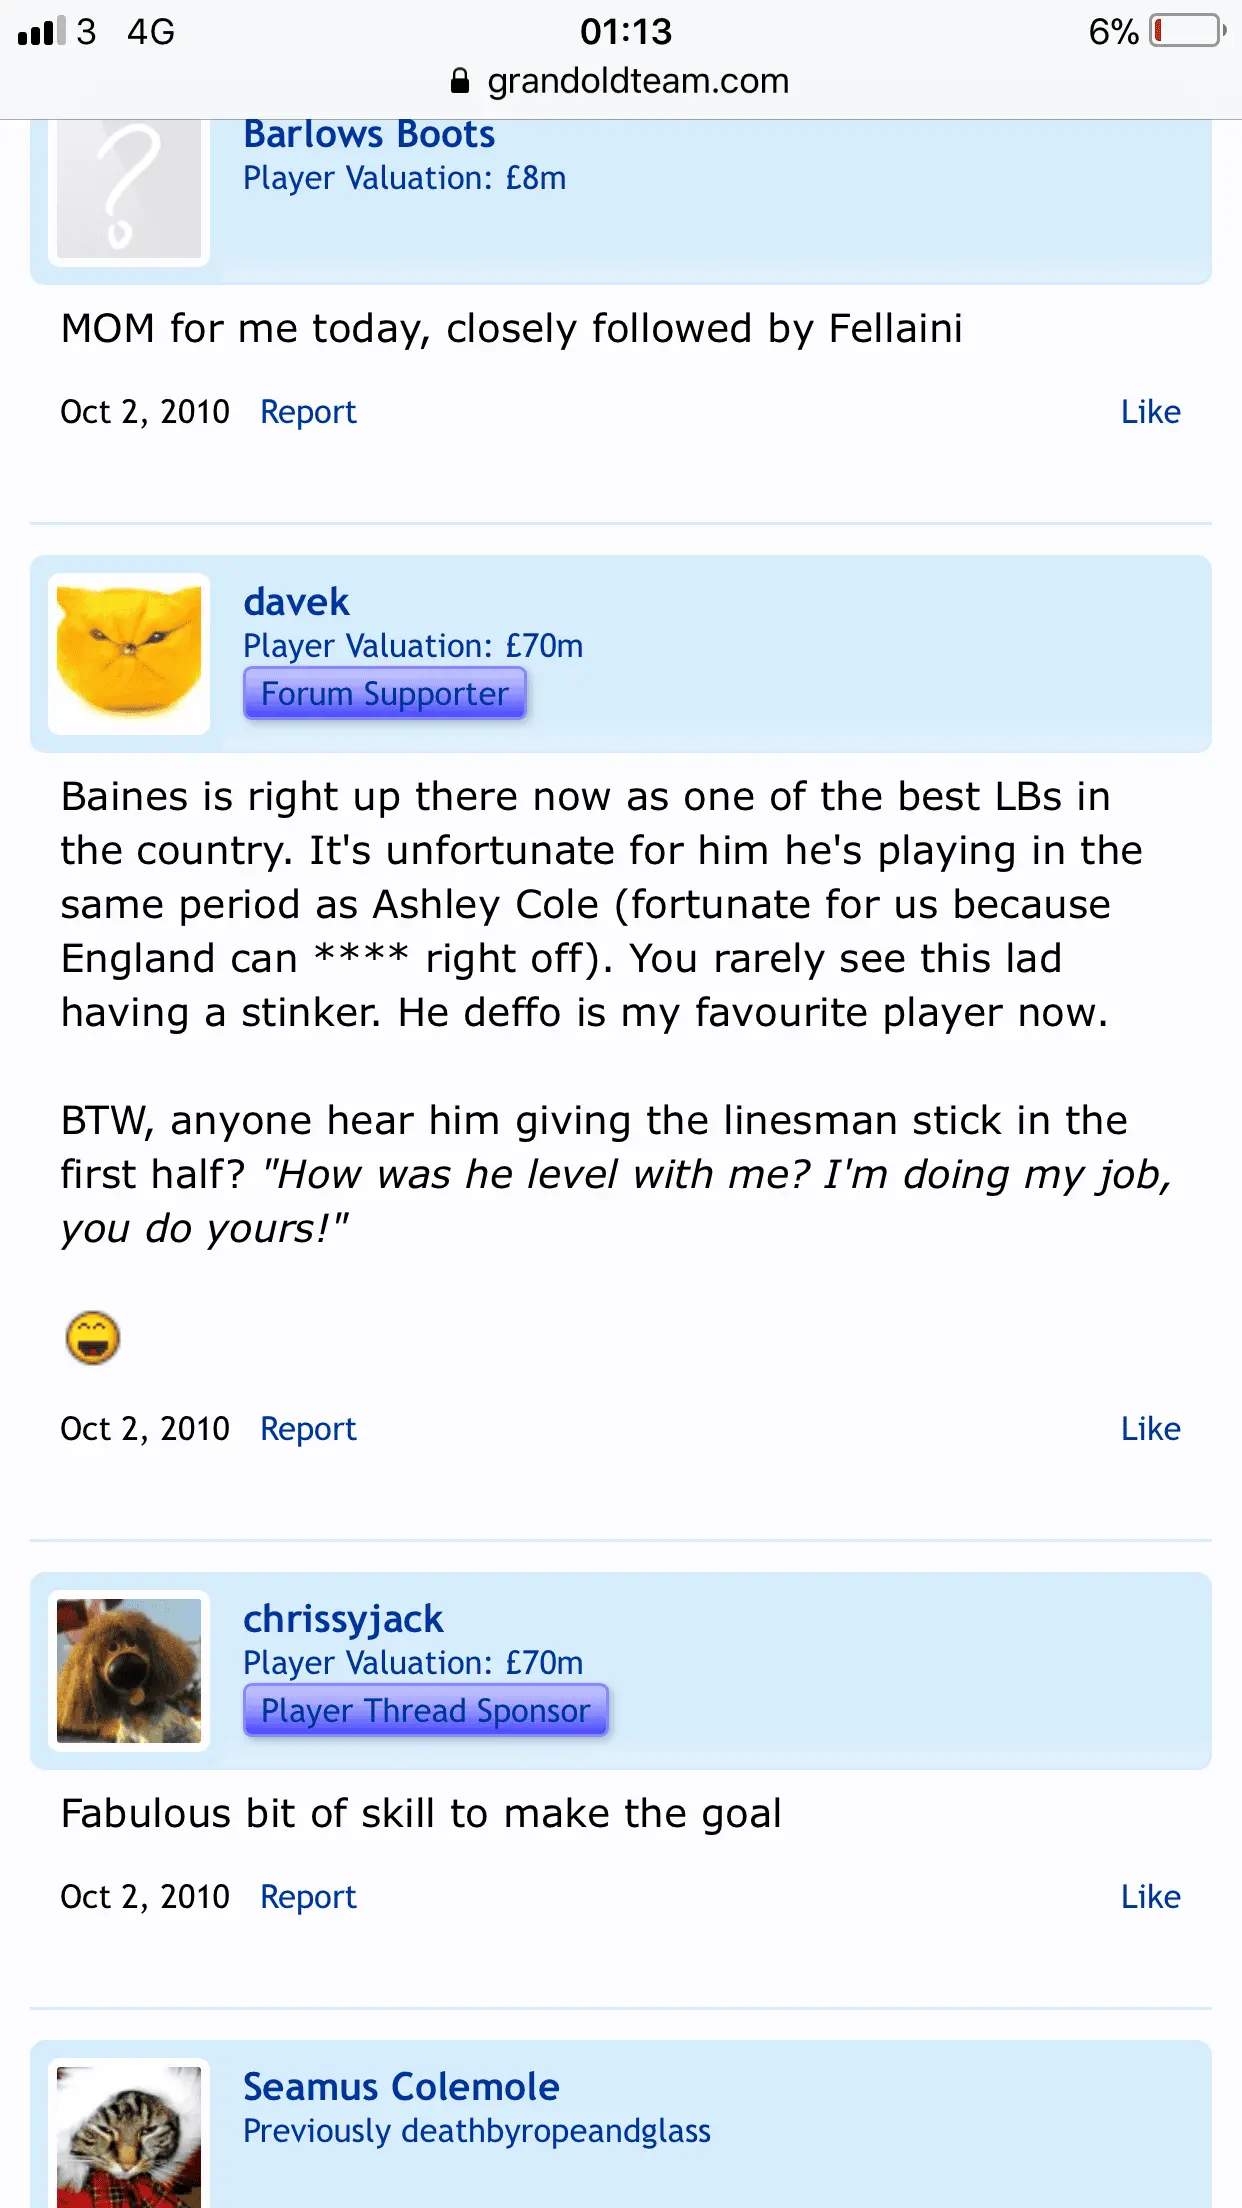Like chrissyjack's "Fabulous bit of skill" post

click(1150, 1897)
